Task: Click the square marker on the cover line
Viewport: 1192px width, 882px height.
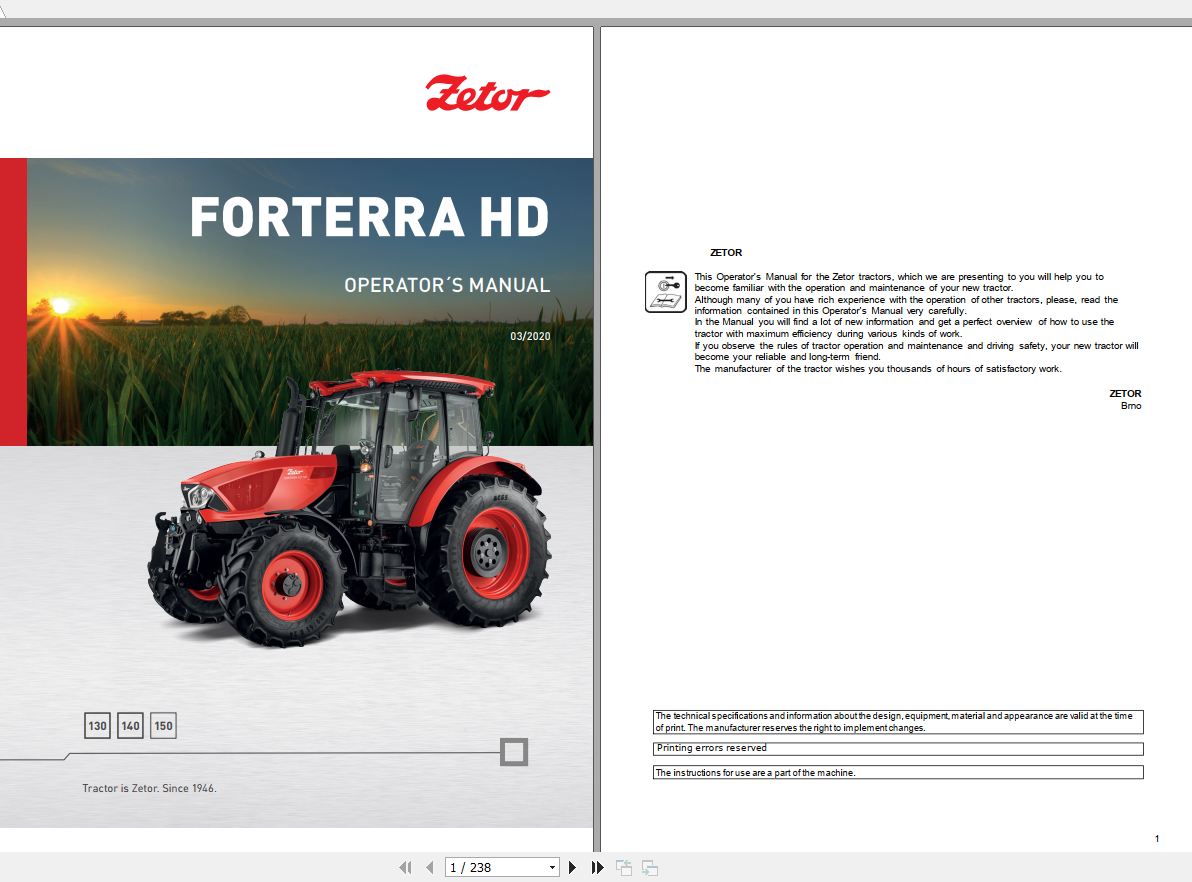Action: pyautogui.click(x=514, y=752)
